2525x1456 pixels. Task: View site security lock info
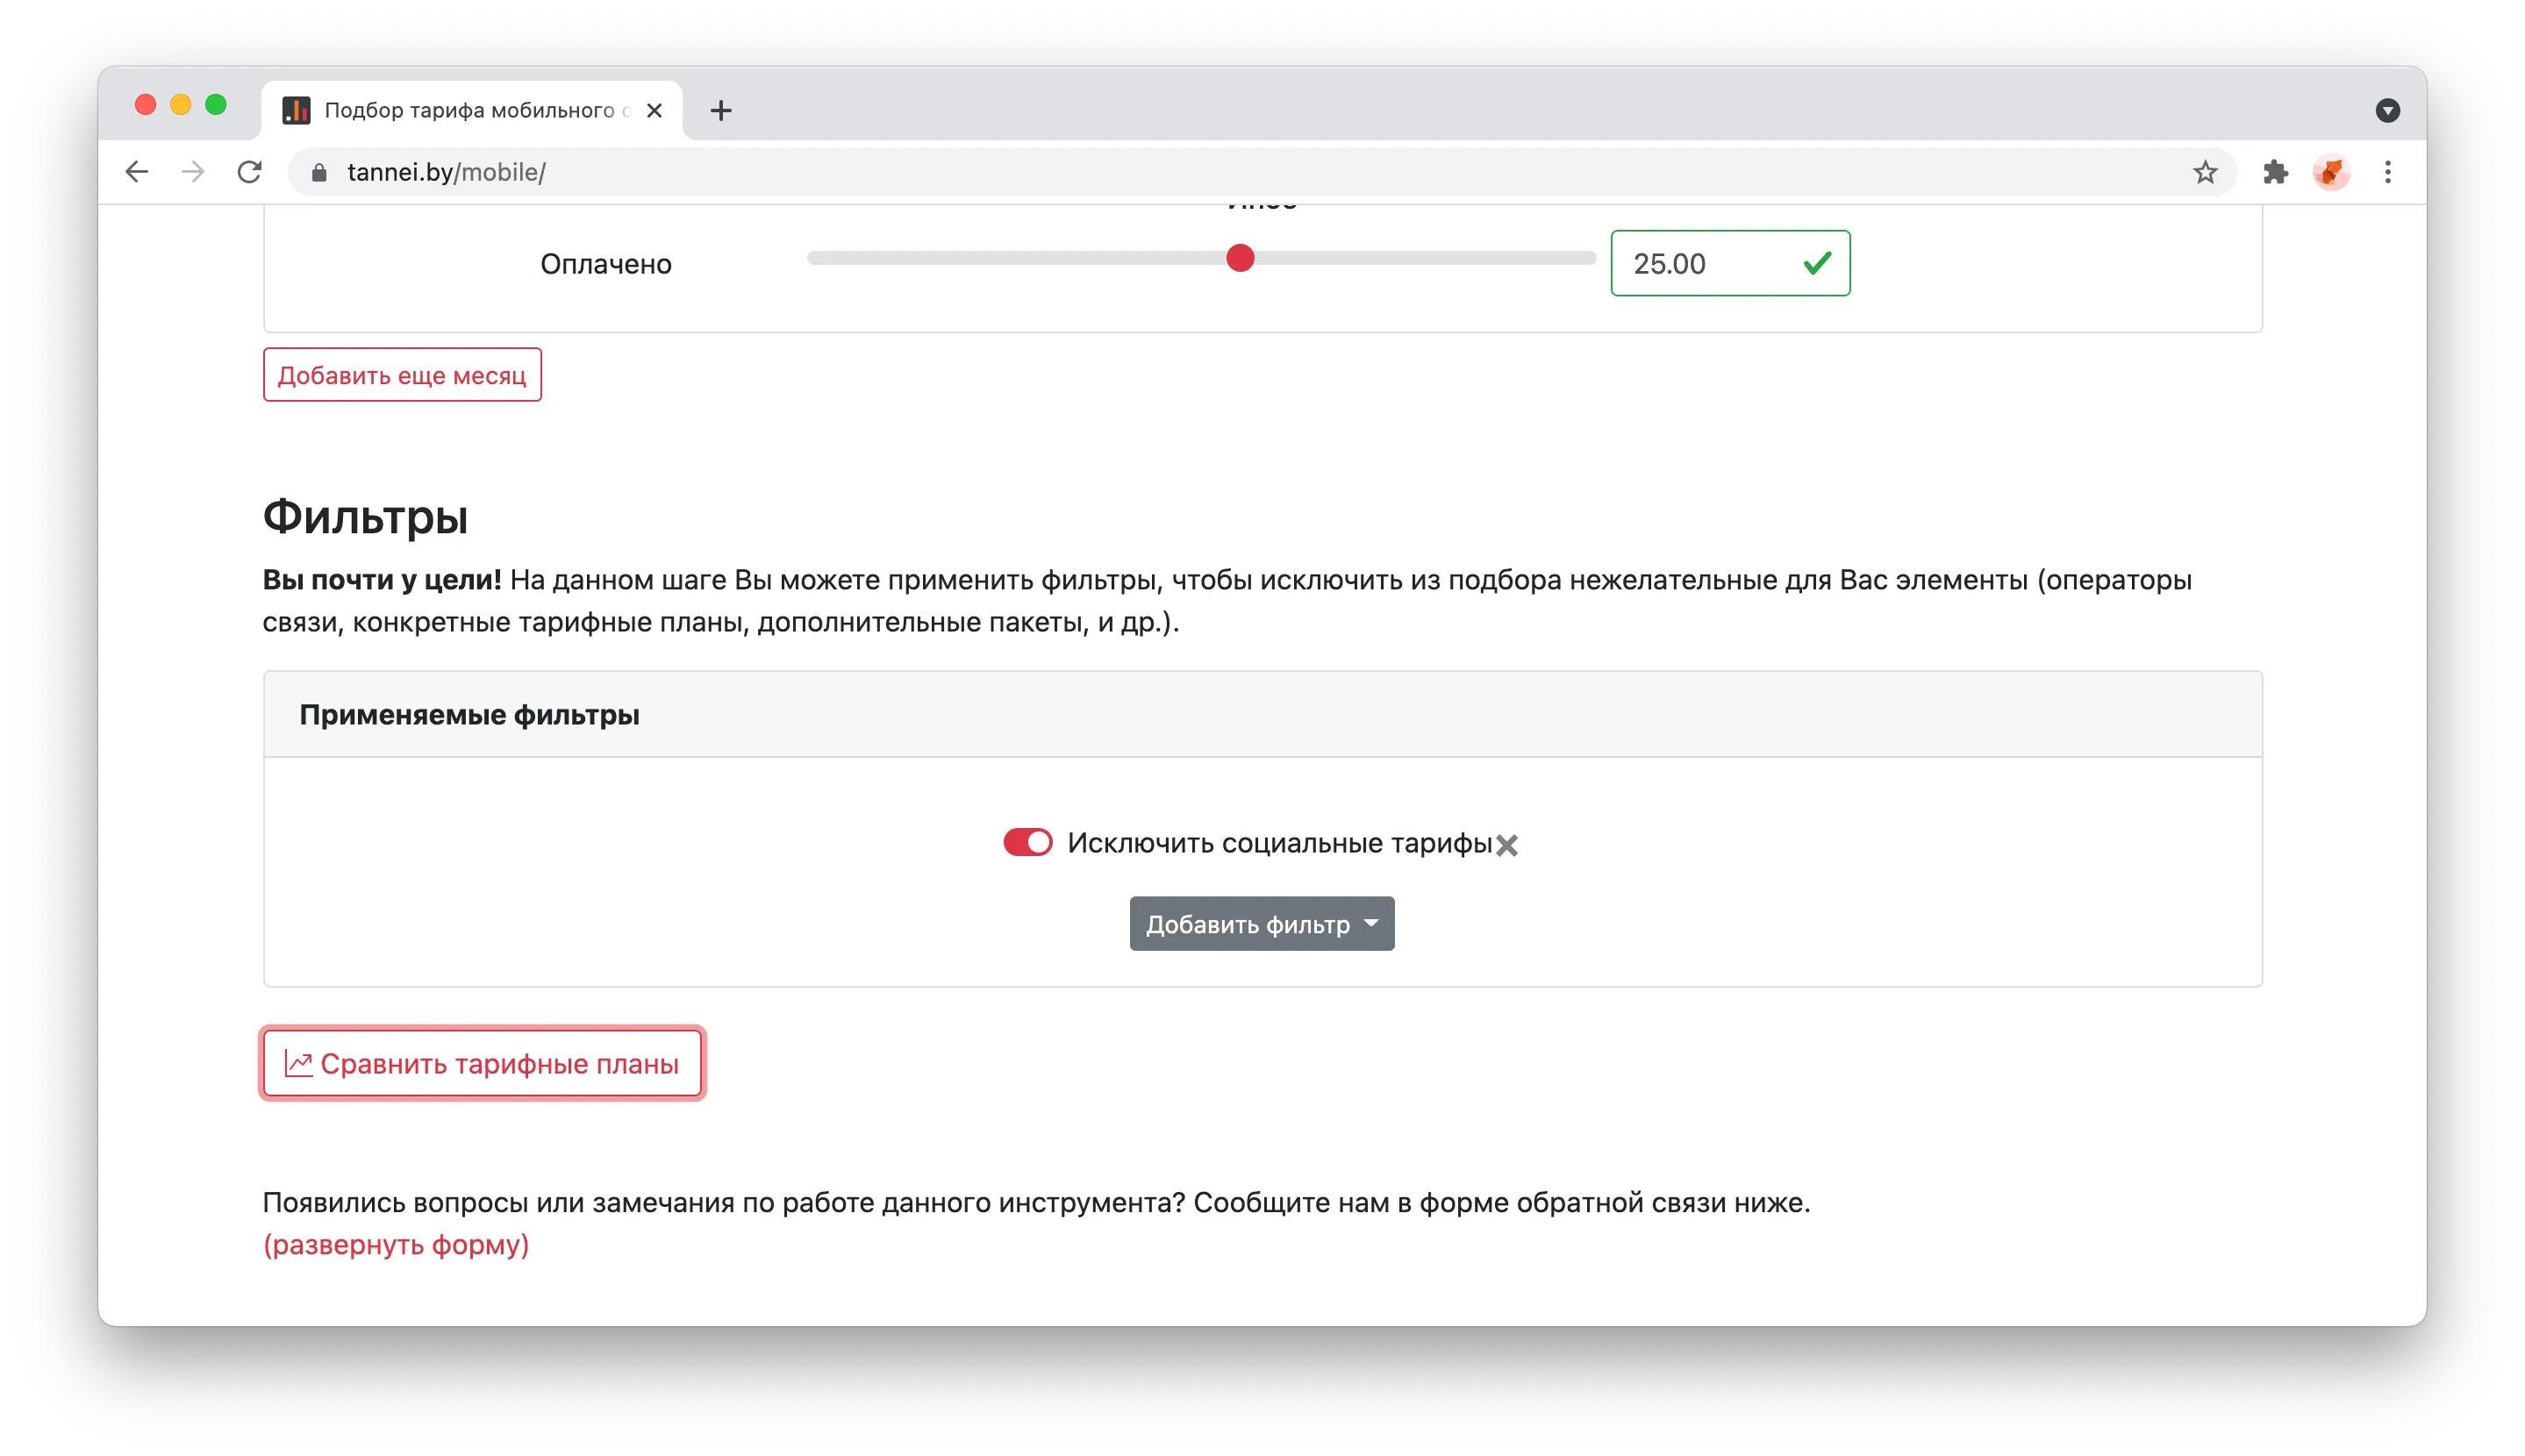tap(319, 172)
